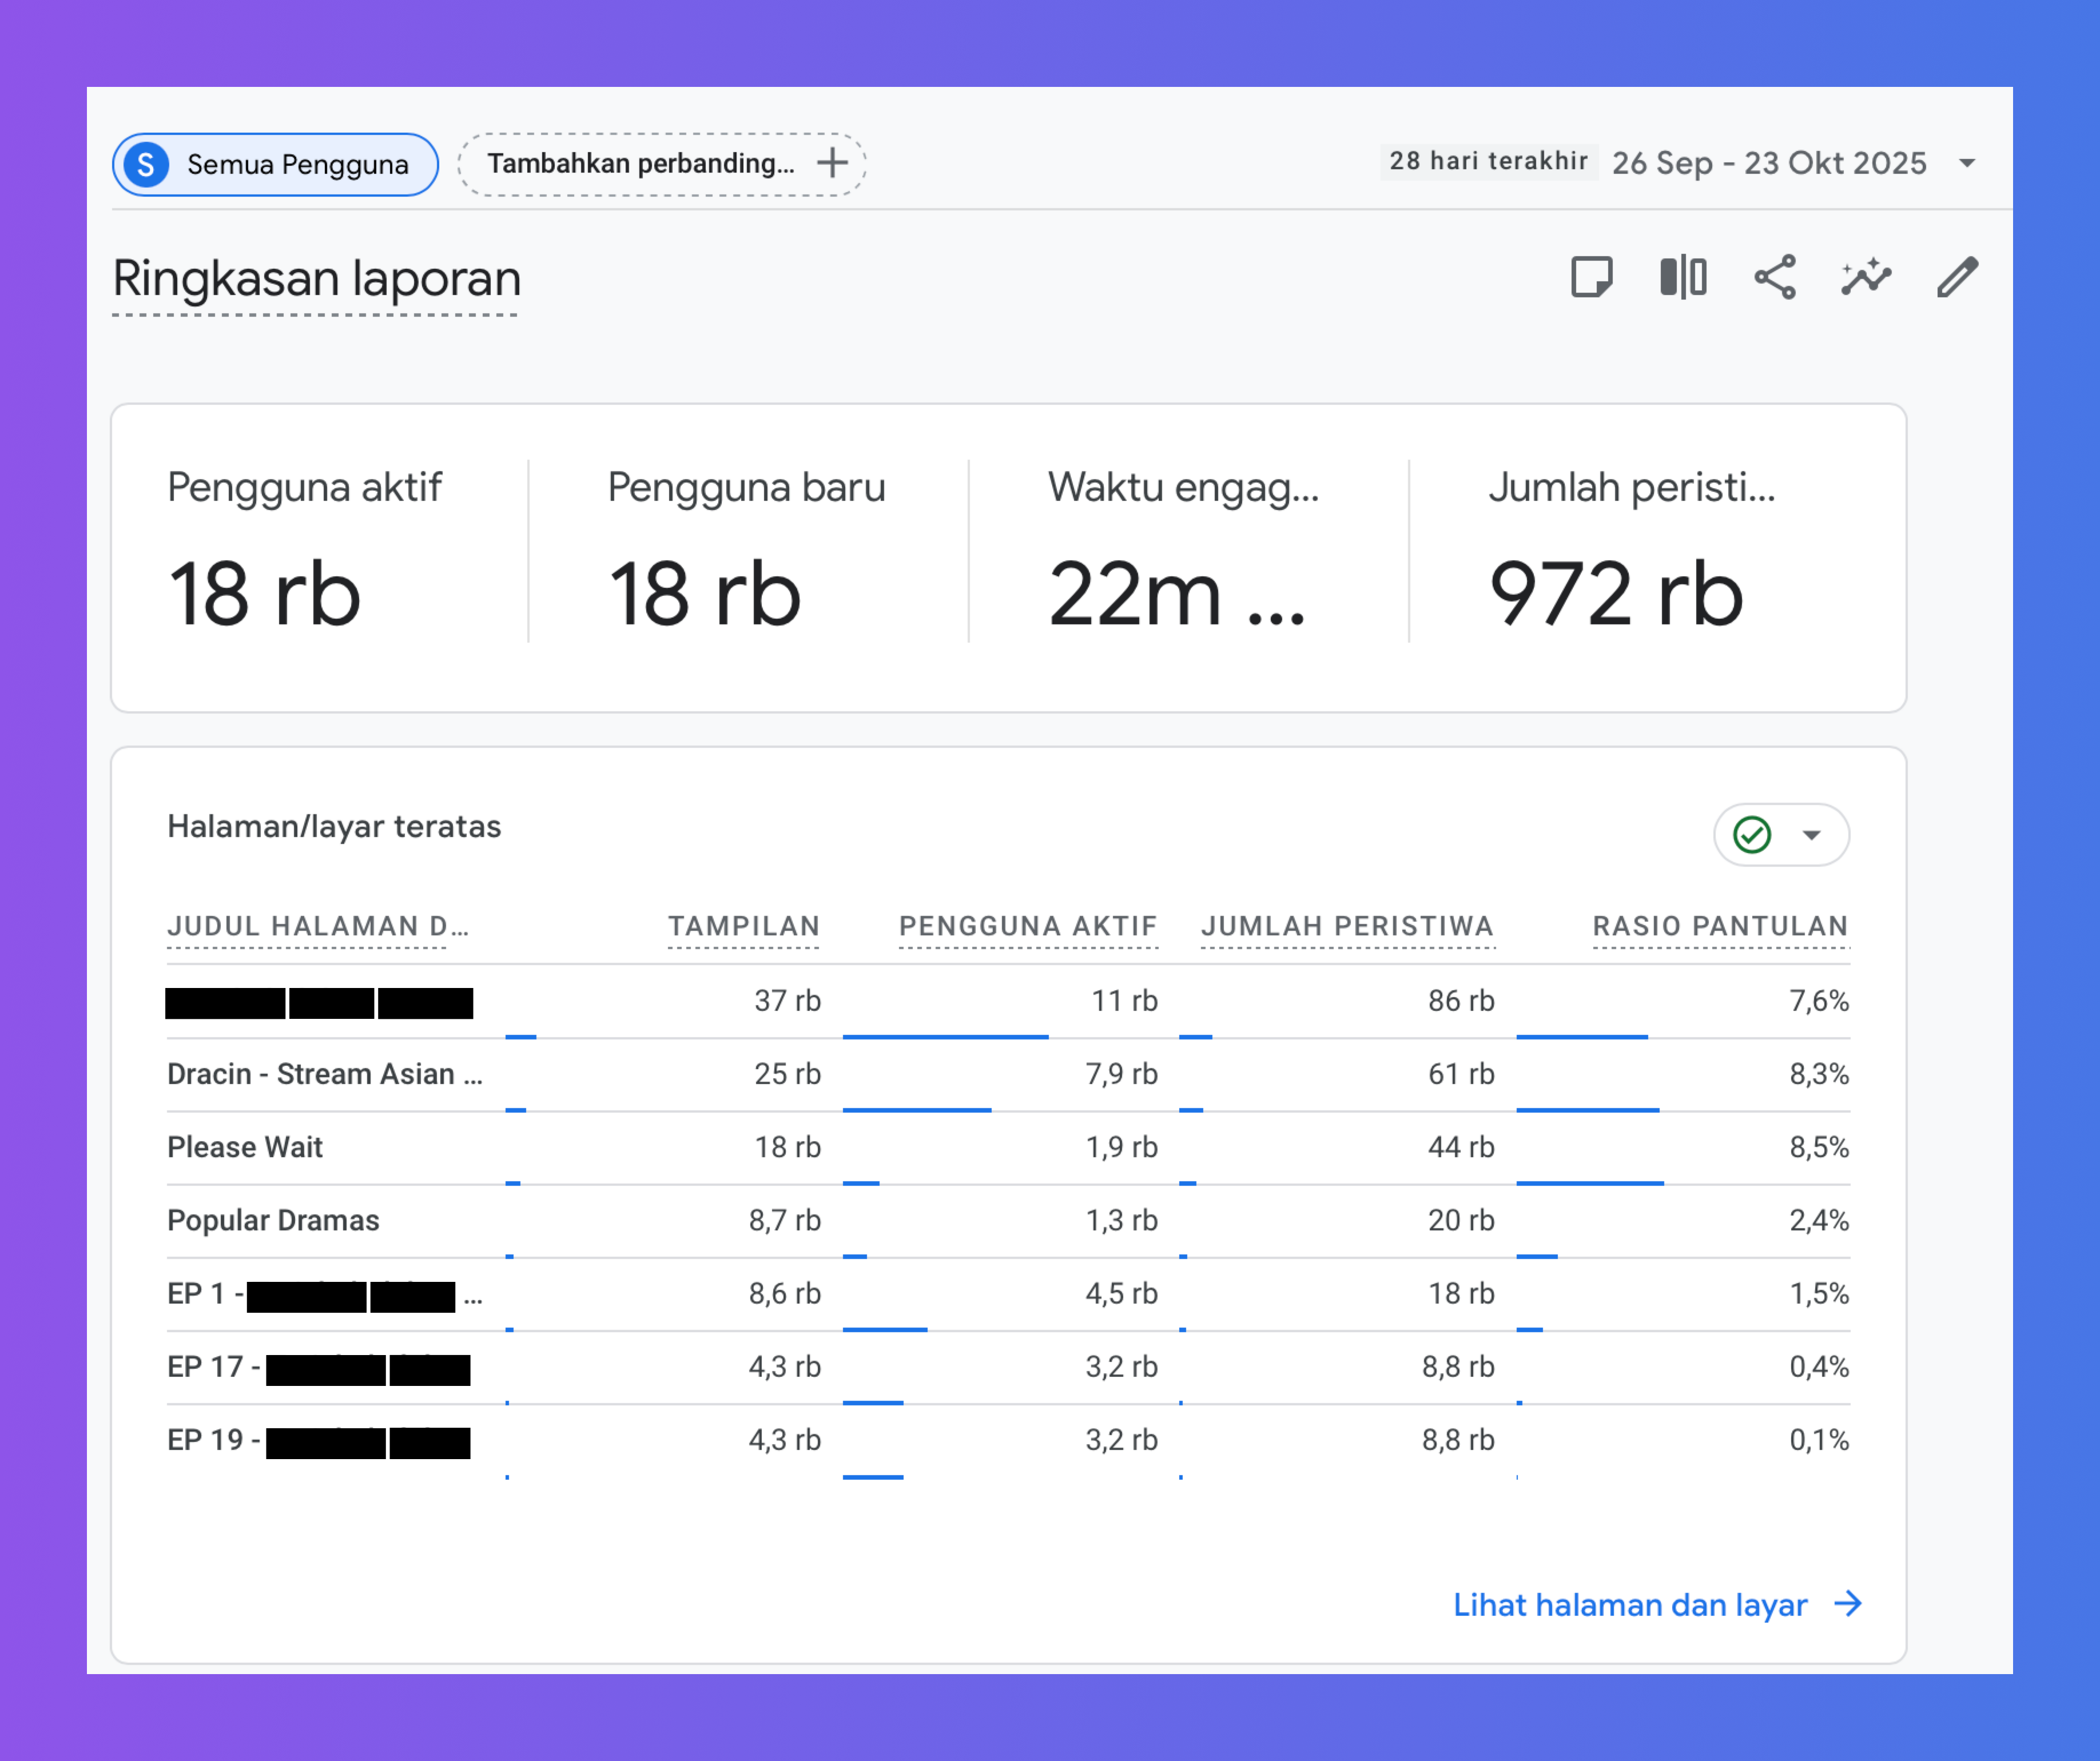
Task: Click green check data quality icon
Action: [x=1752, y=834]
